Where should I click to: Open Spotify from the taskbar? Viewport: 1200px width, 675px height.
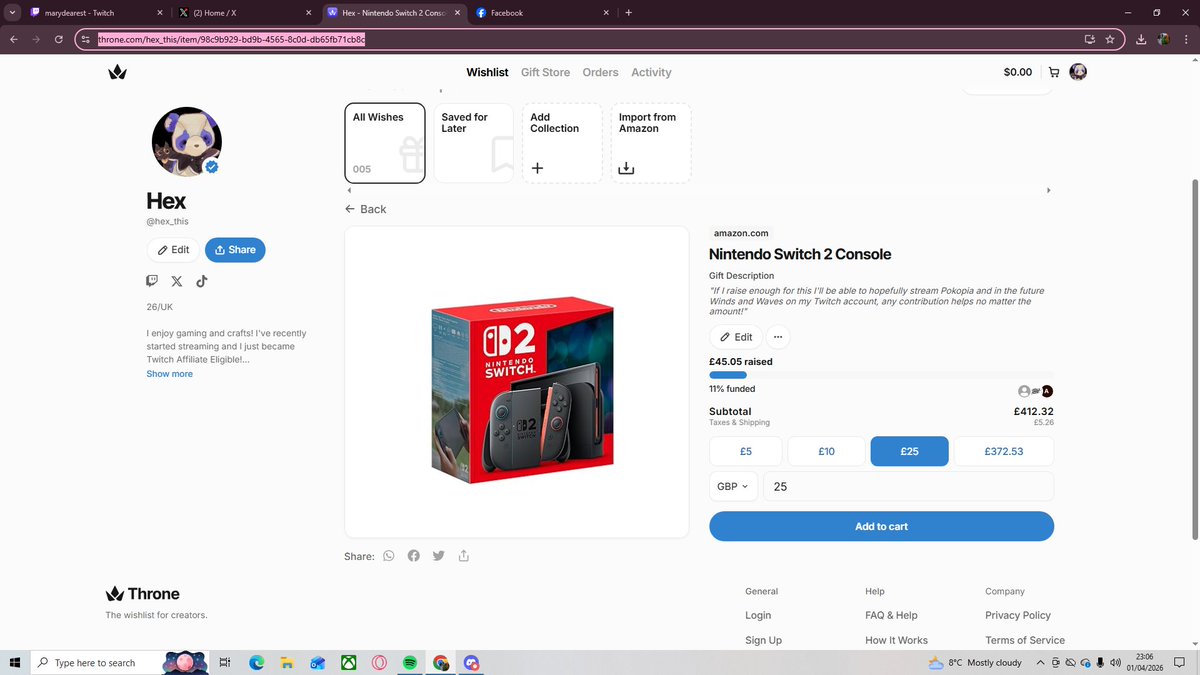[x=410, y=663]
